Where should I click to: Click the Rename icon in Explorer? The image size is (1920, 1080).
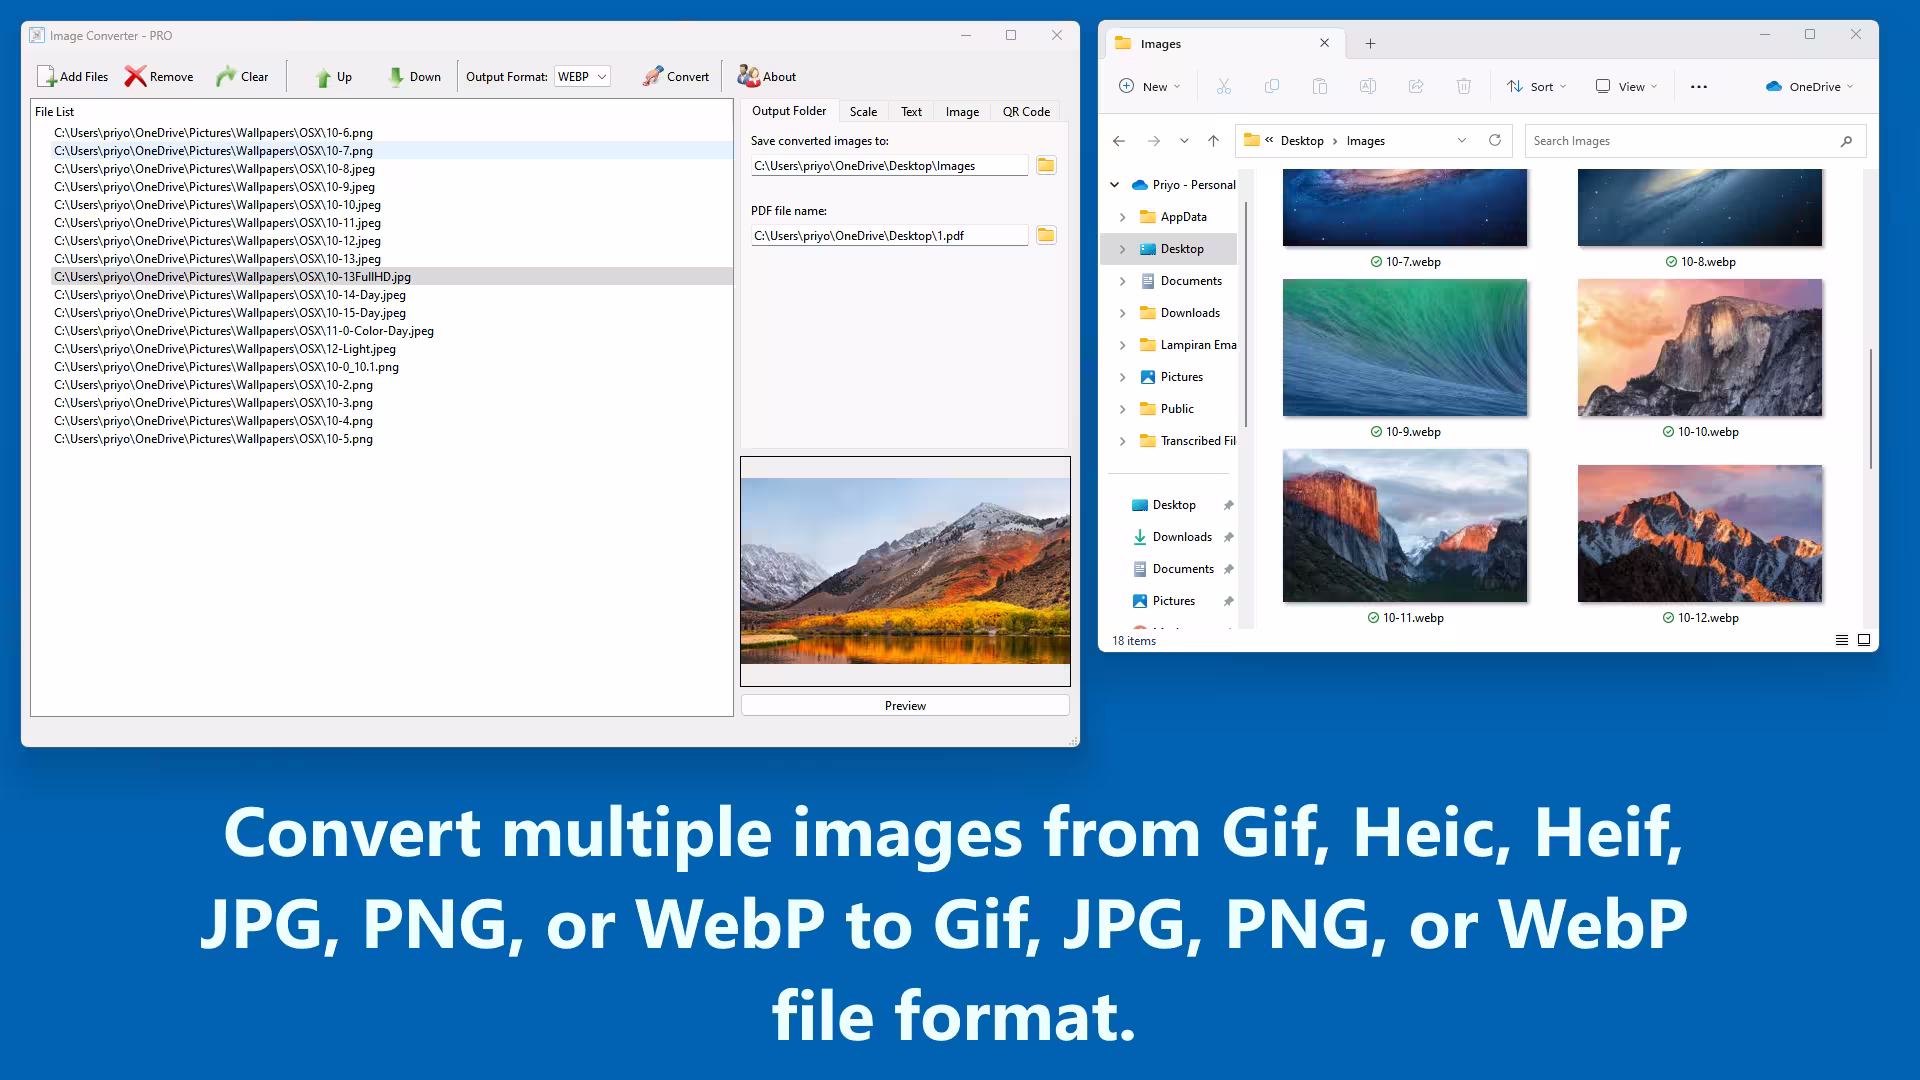pyautogui.click(x=1368, y=86)
